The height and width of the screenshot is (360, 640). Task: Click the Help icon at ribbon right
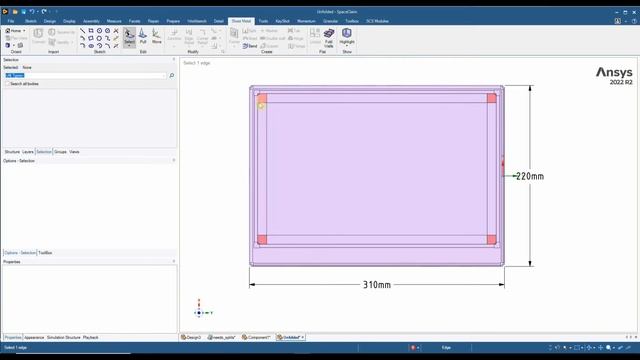pos(634,21)
